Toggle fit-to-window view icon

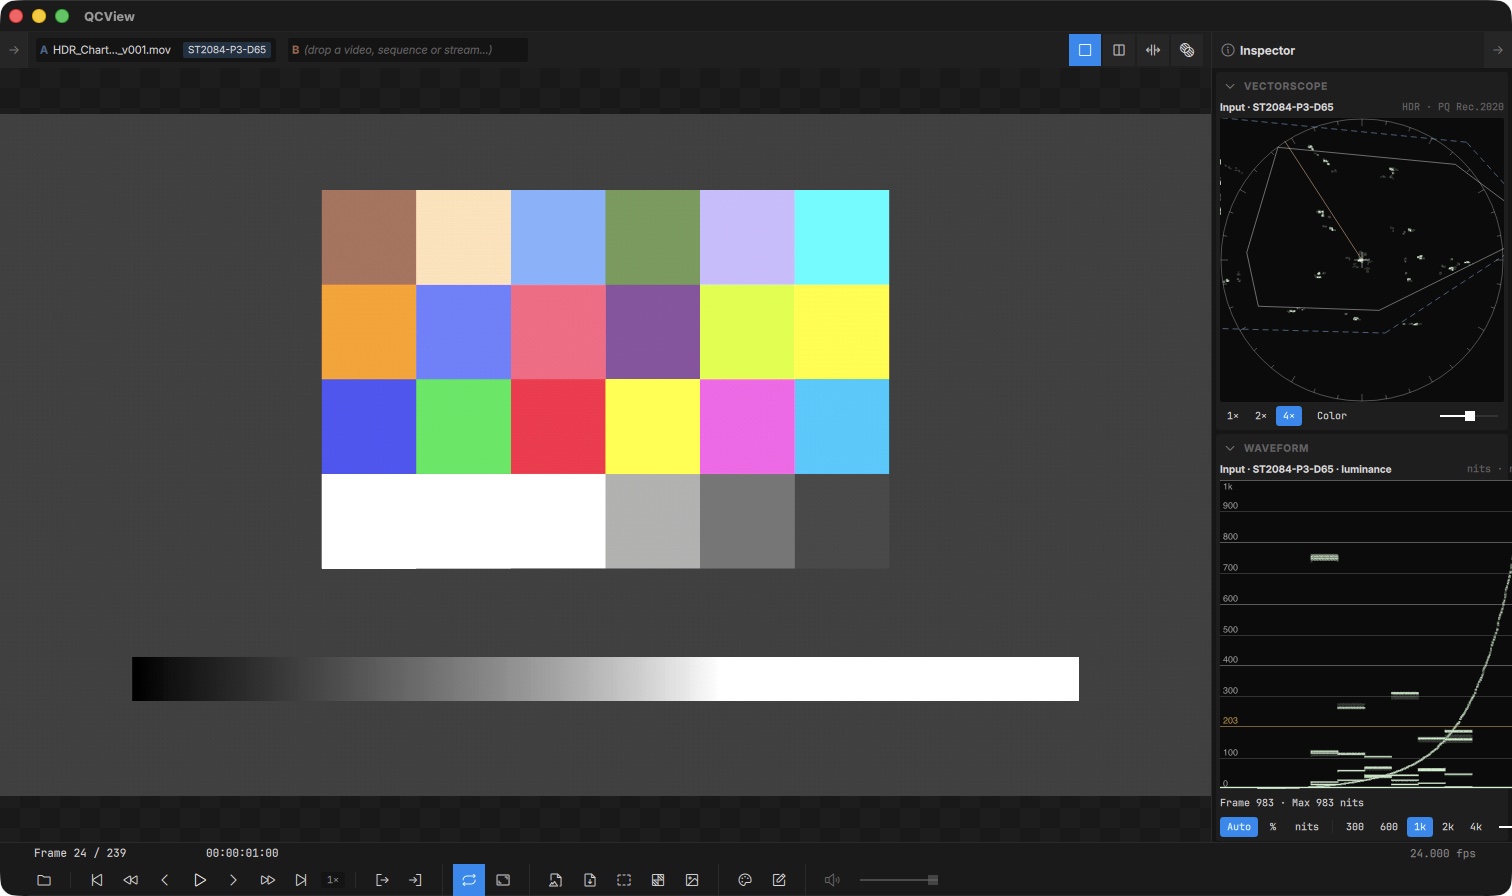(x=503, y=880)
